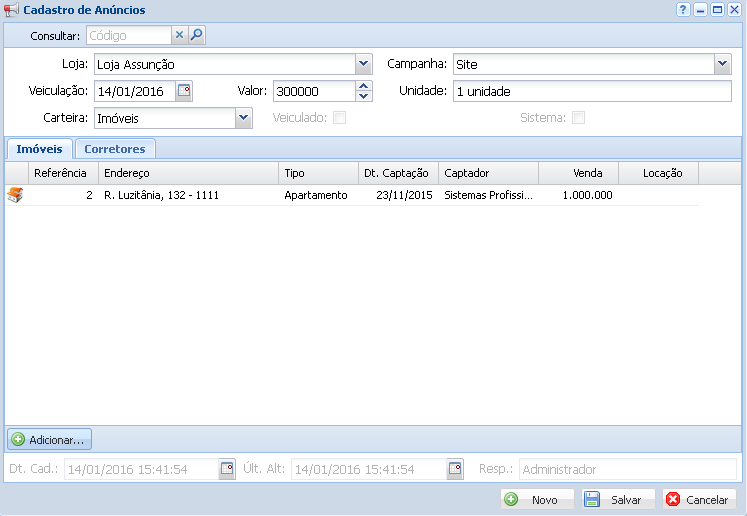Viewport: 747px width, 516px height.
Task: Click the book icon in the property row
Action: (15, 195)
